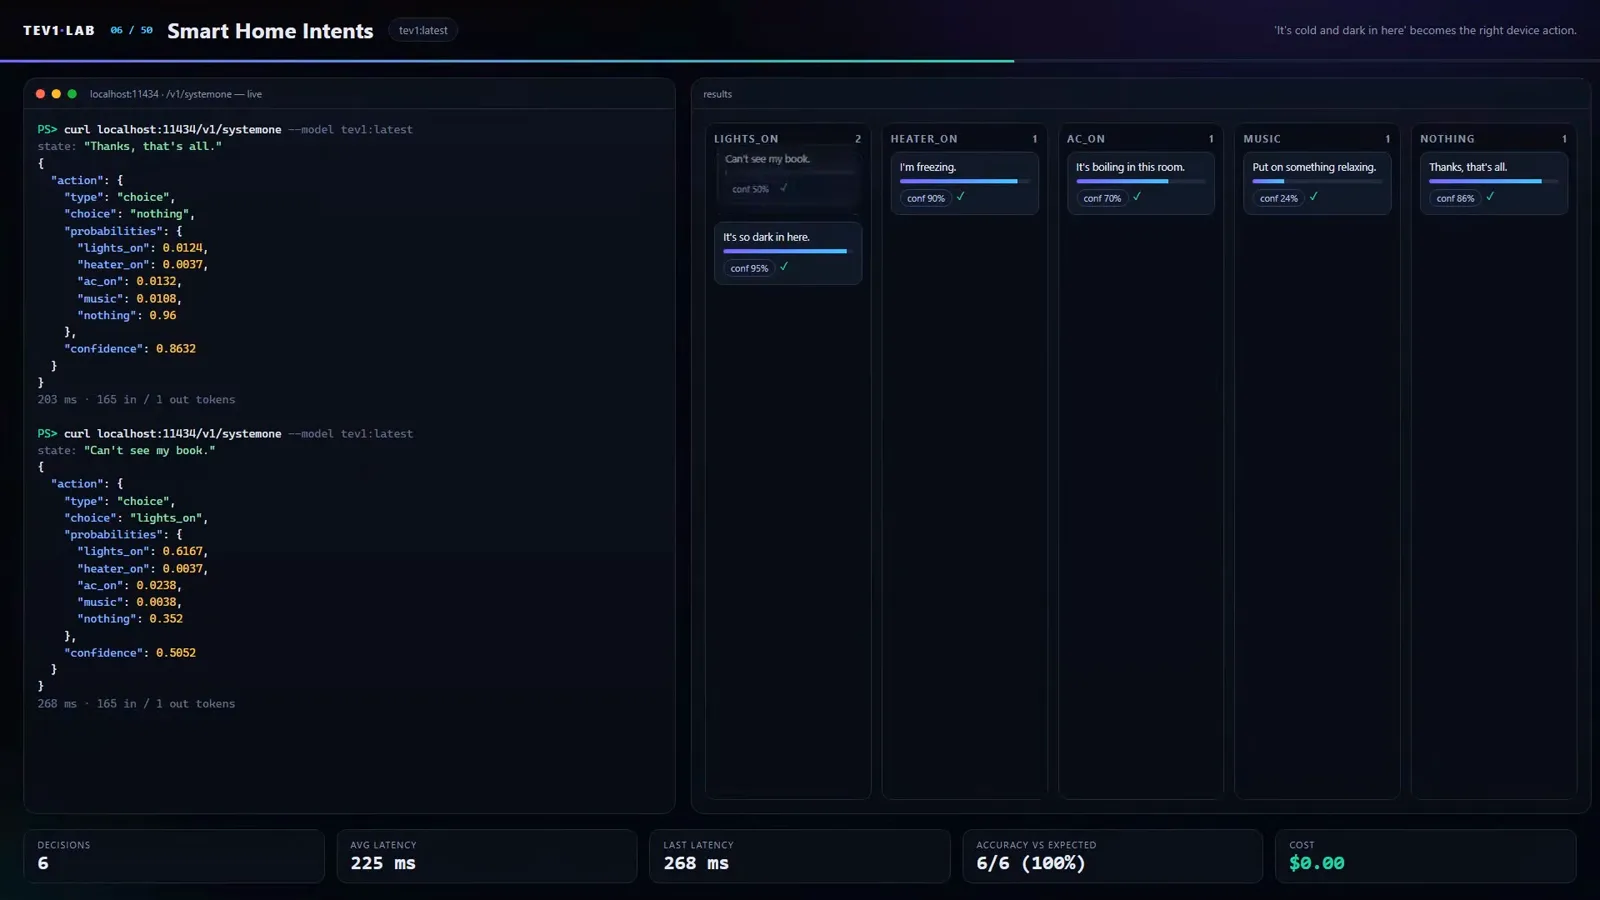1600x900 pixels.
Task: Click the "268 ms · 165 in / 1 out tokens" line
Action: tap(136, 704)
